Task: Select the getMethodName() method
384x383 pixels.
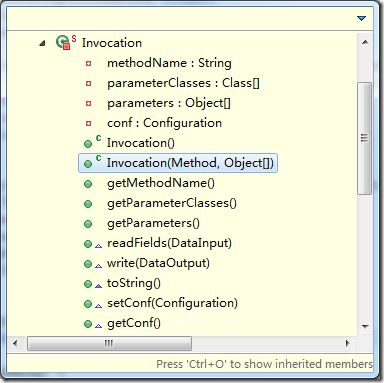Action: pos(161,183)
